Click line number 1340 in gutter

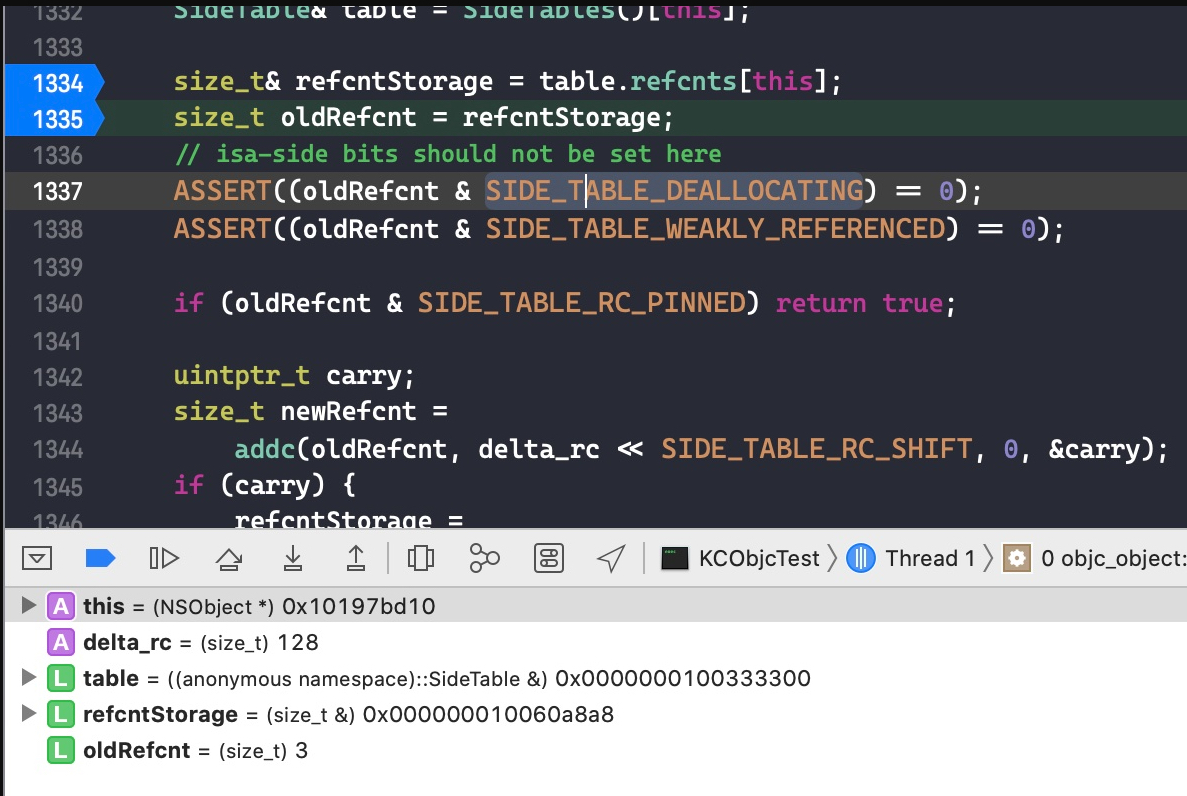click(58, 303)
